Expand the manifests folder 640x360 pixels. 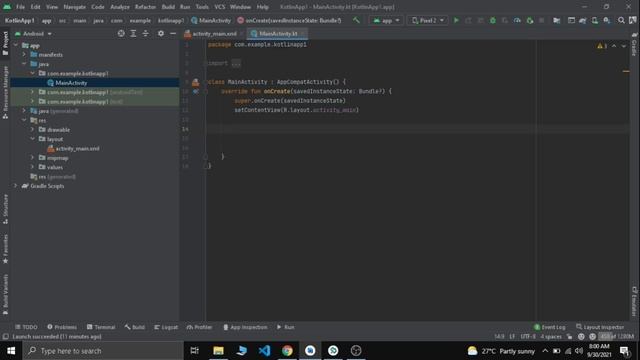click(x=24, y=54)
